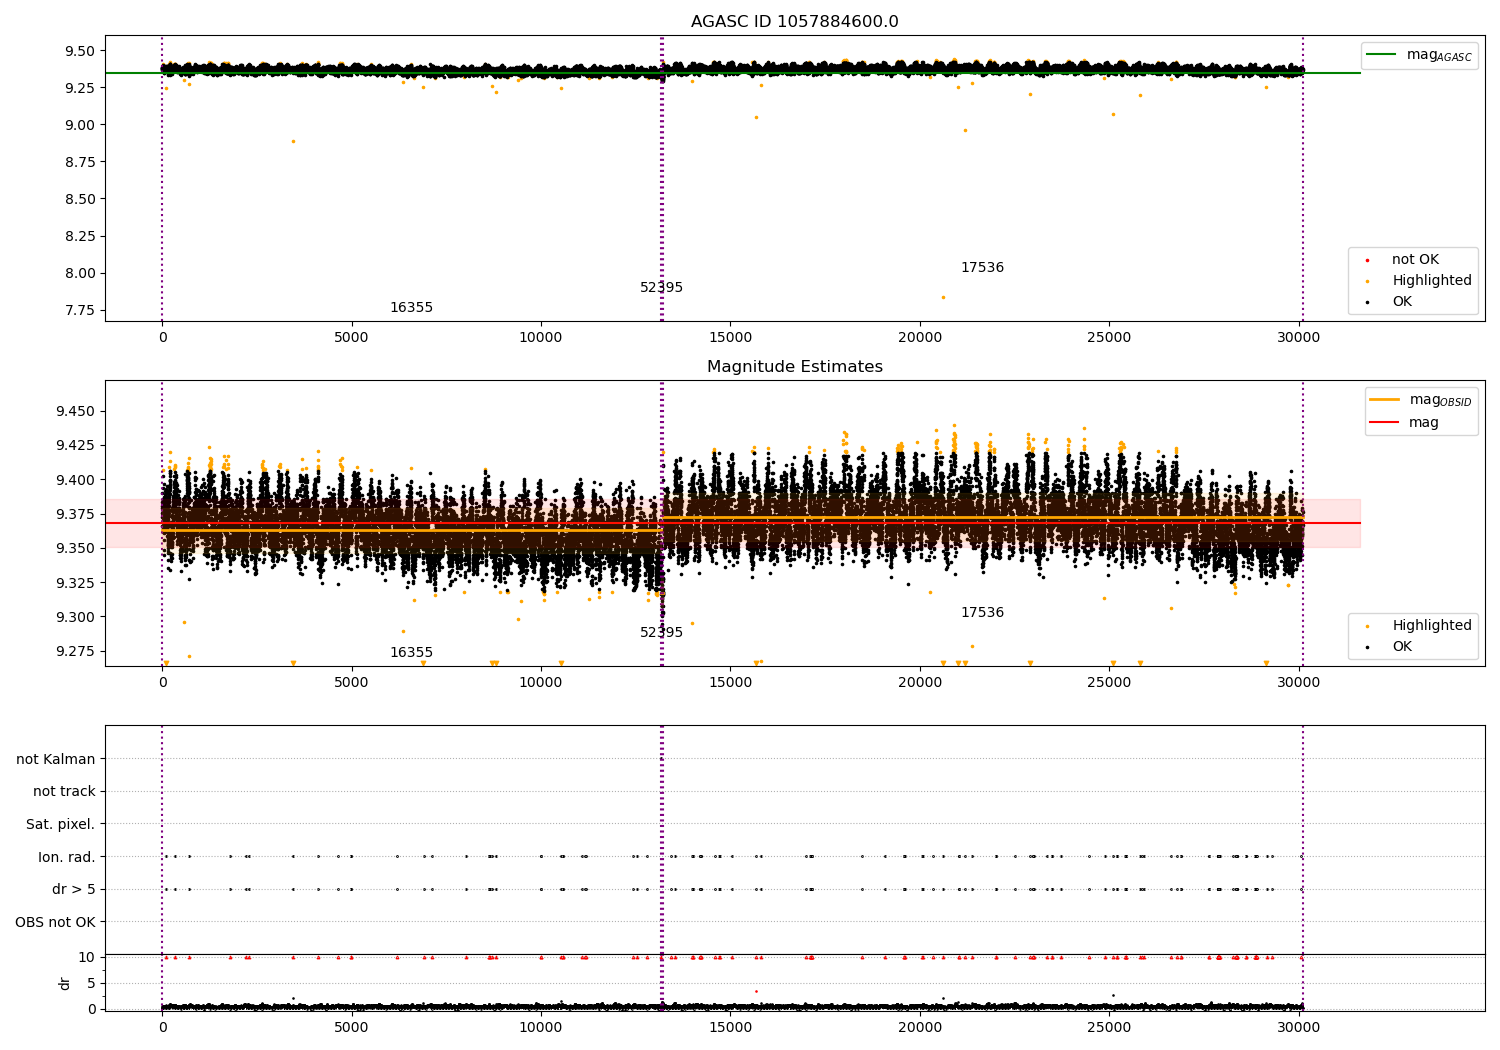The width and height of the screenshot is (1500, 1050).
Task: Click the 9.300 tick on Magnitude Estimates axis
Action: click(75, 618)
